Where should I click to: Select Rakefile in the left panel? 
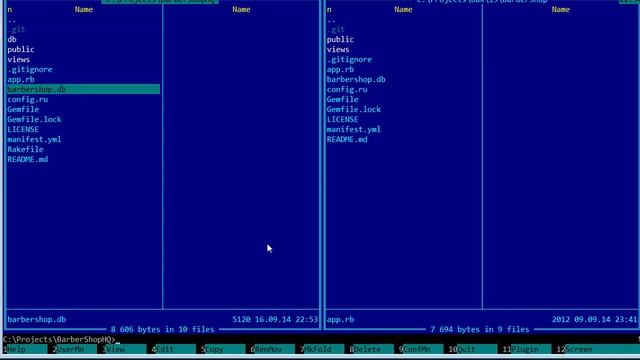[x=25, y=149]
